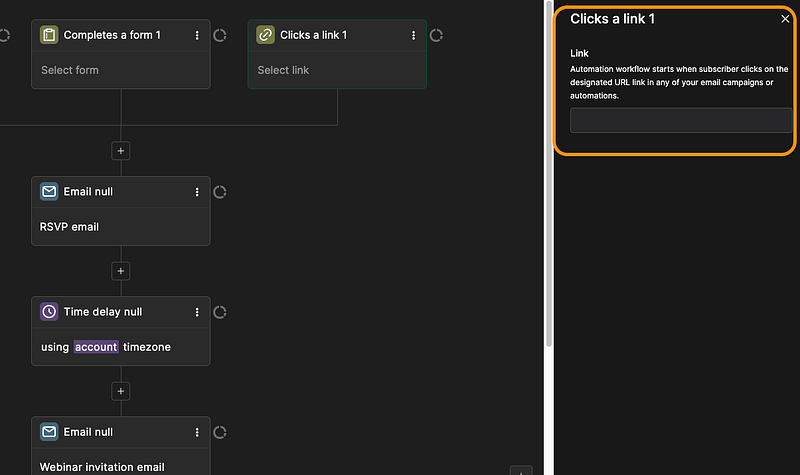The image size is (800, 475).
Task: Click the Time delay clock icon
Action: tap(49, 312)
